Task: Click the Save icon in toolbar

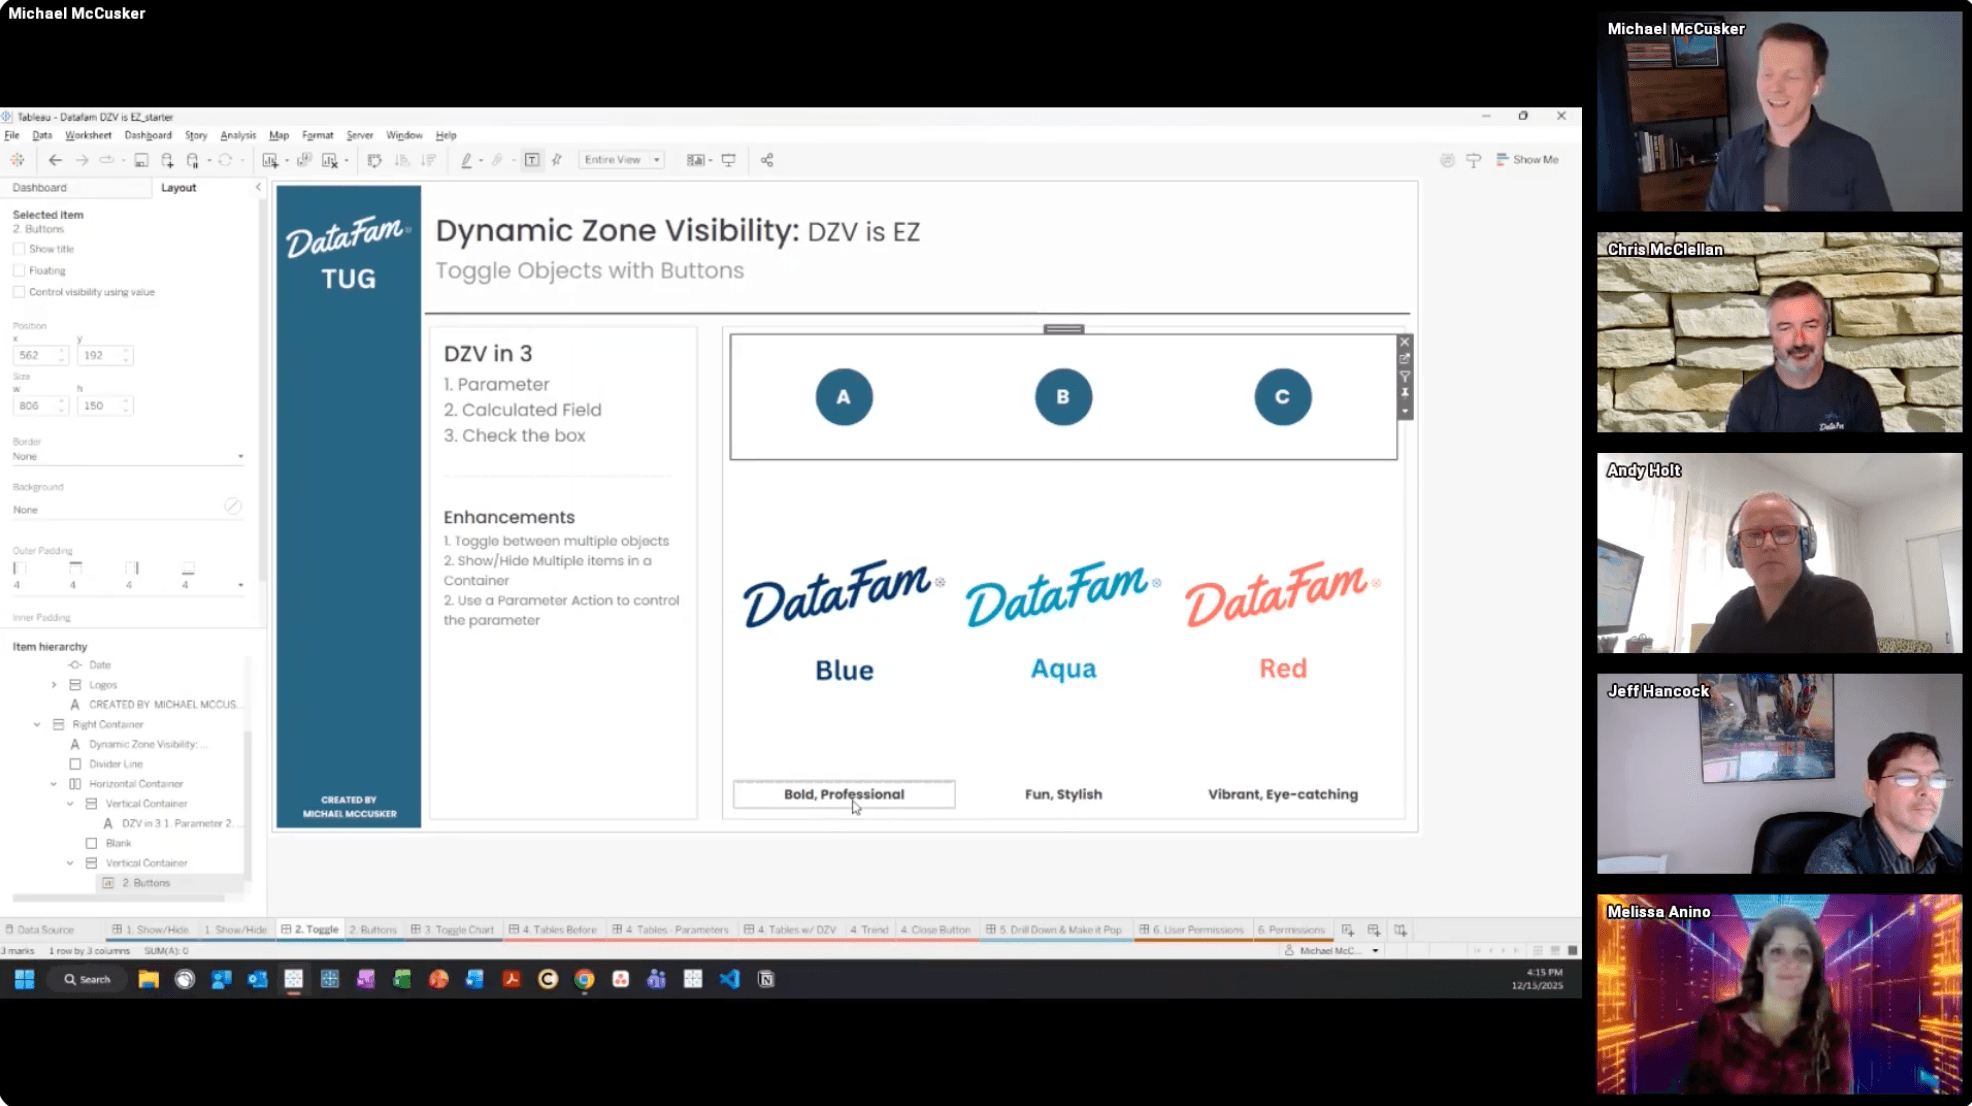Action: pos(141,160)
